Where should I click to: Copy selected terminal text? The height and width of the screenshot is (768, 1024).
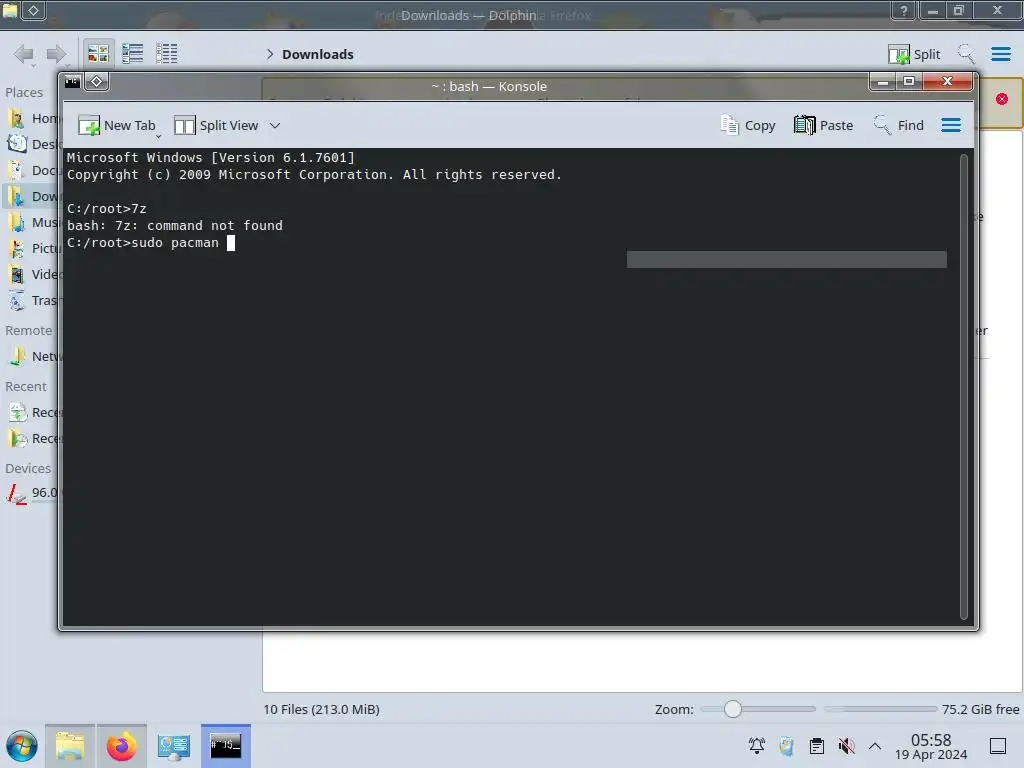748,125
